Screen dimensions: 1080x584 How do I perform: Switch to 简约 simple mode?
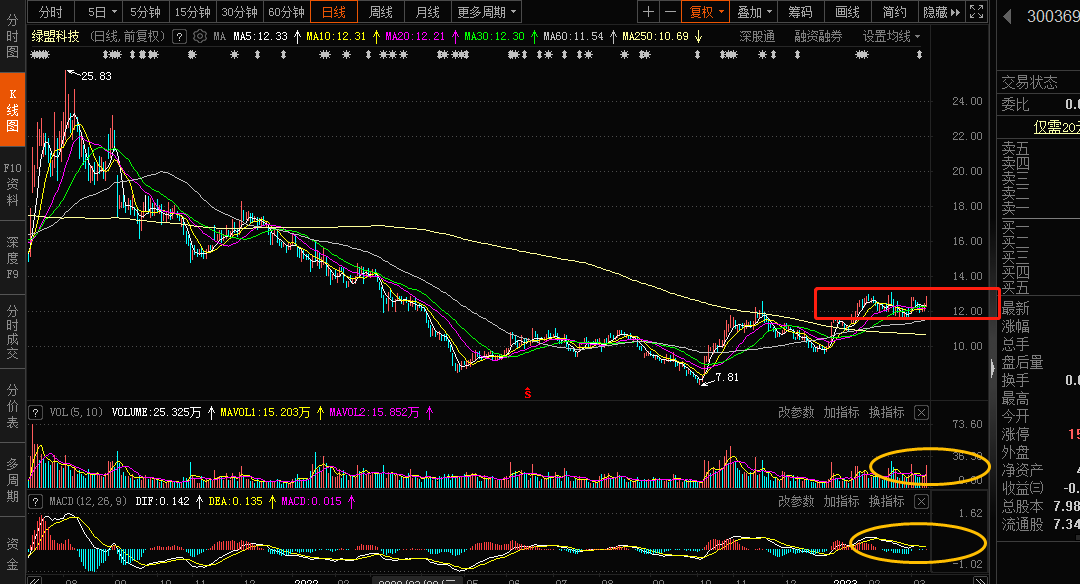894,12
